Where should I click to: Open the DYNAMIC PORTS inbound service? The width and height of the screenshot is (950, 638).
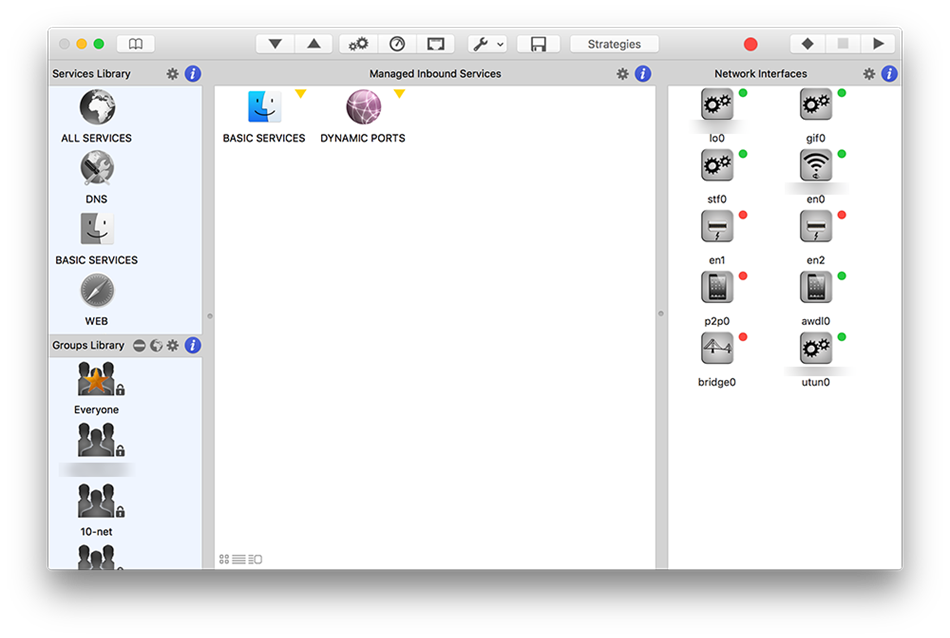click(x=363, y=108)
